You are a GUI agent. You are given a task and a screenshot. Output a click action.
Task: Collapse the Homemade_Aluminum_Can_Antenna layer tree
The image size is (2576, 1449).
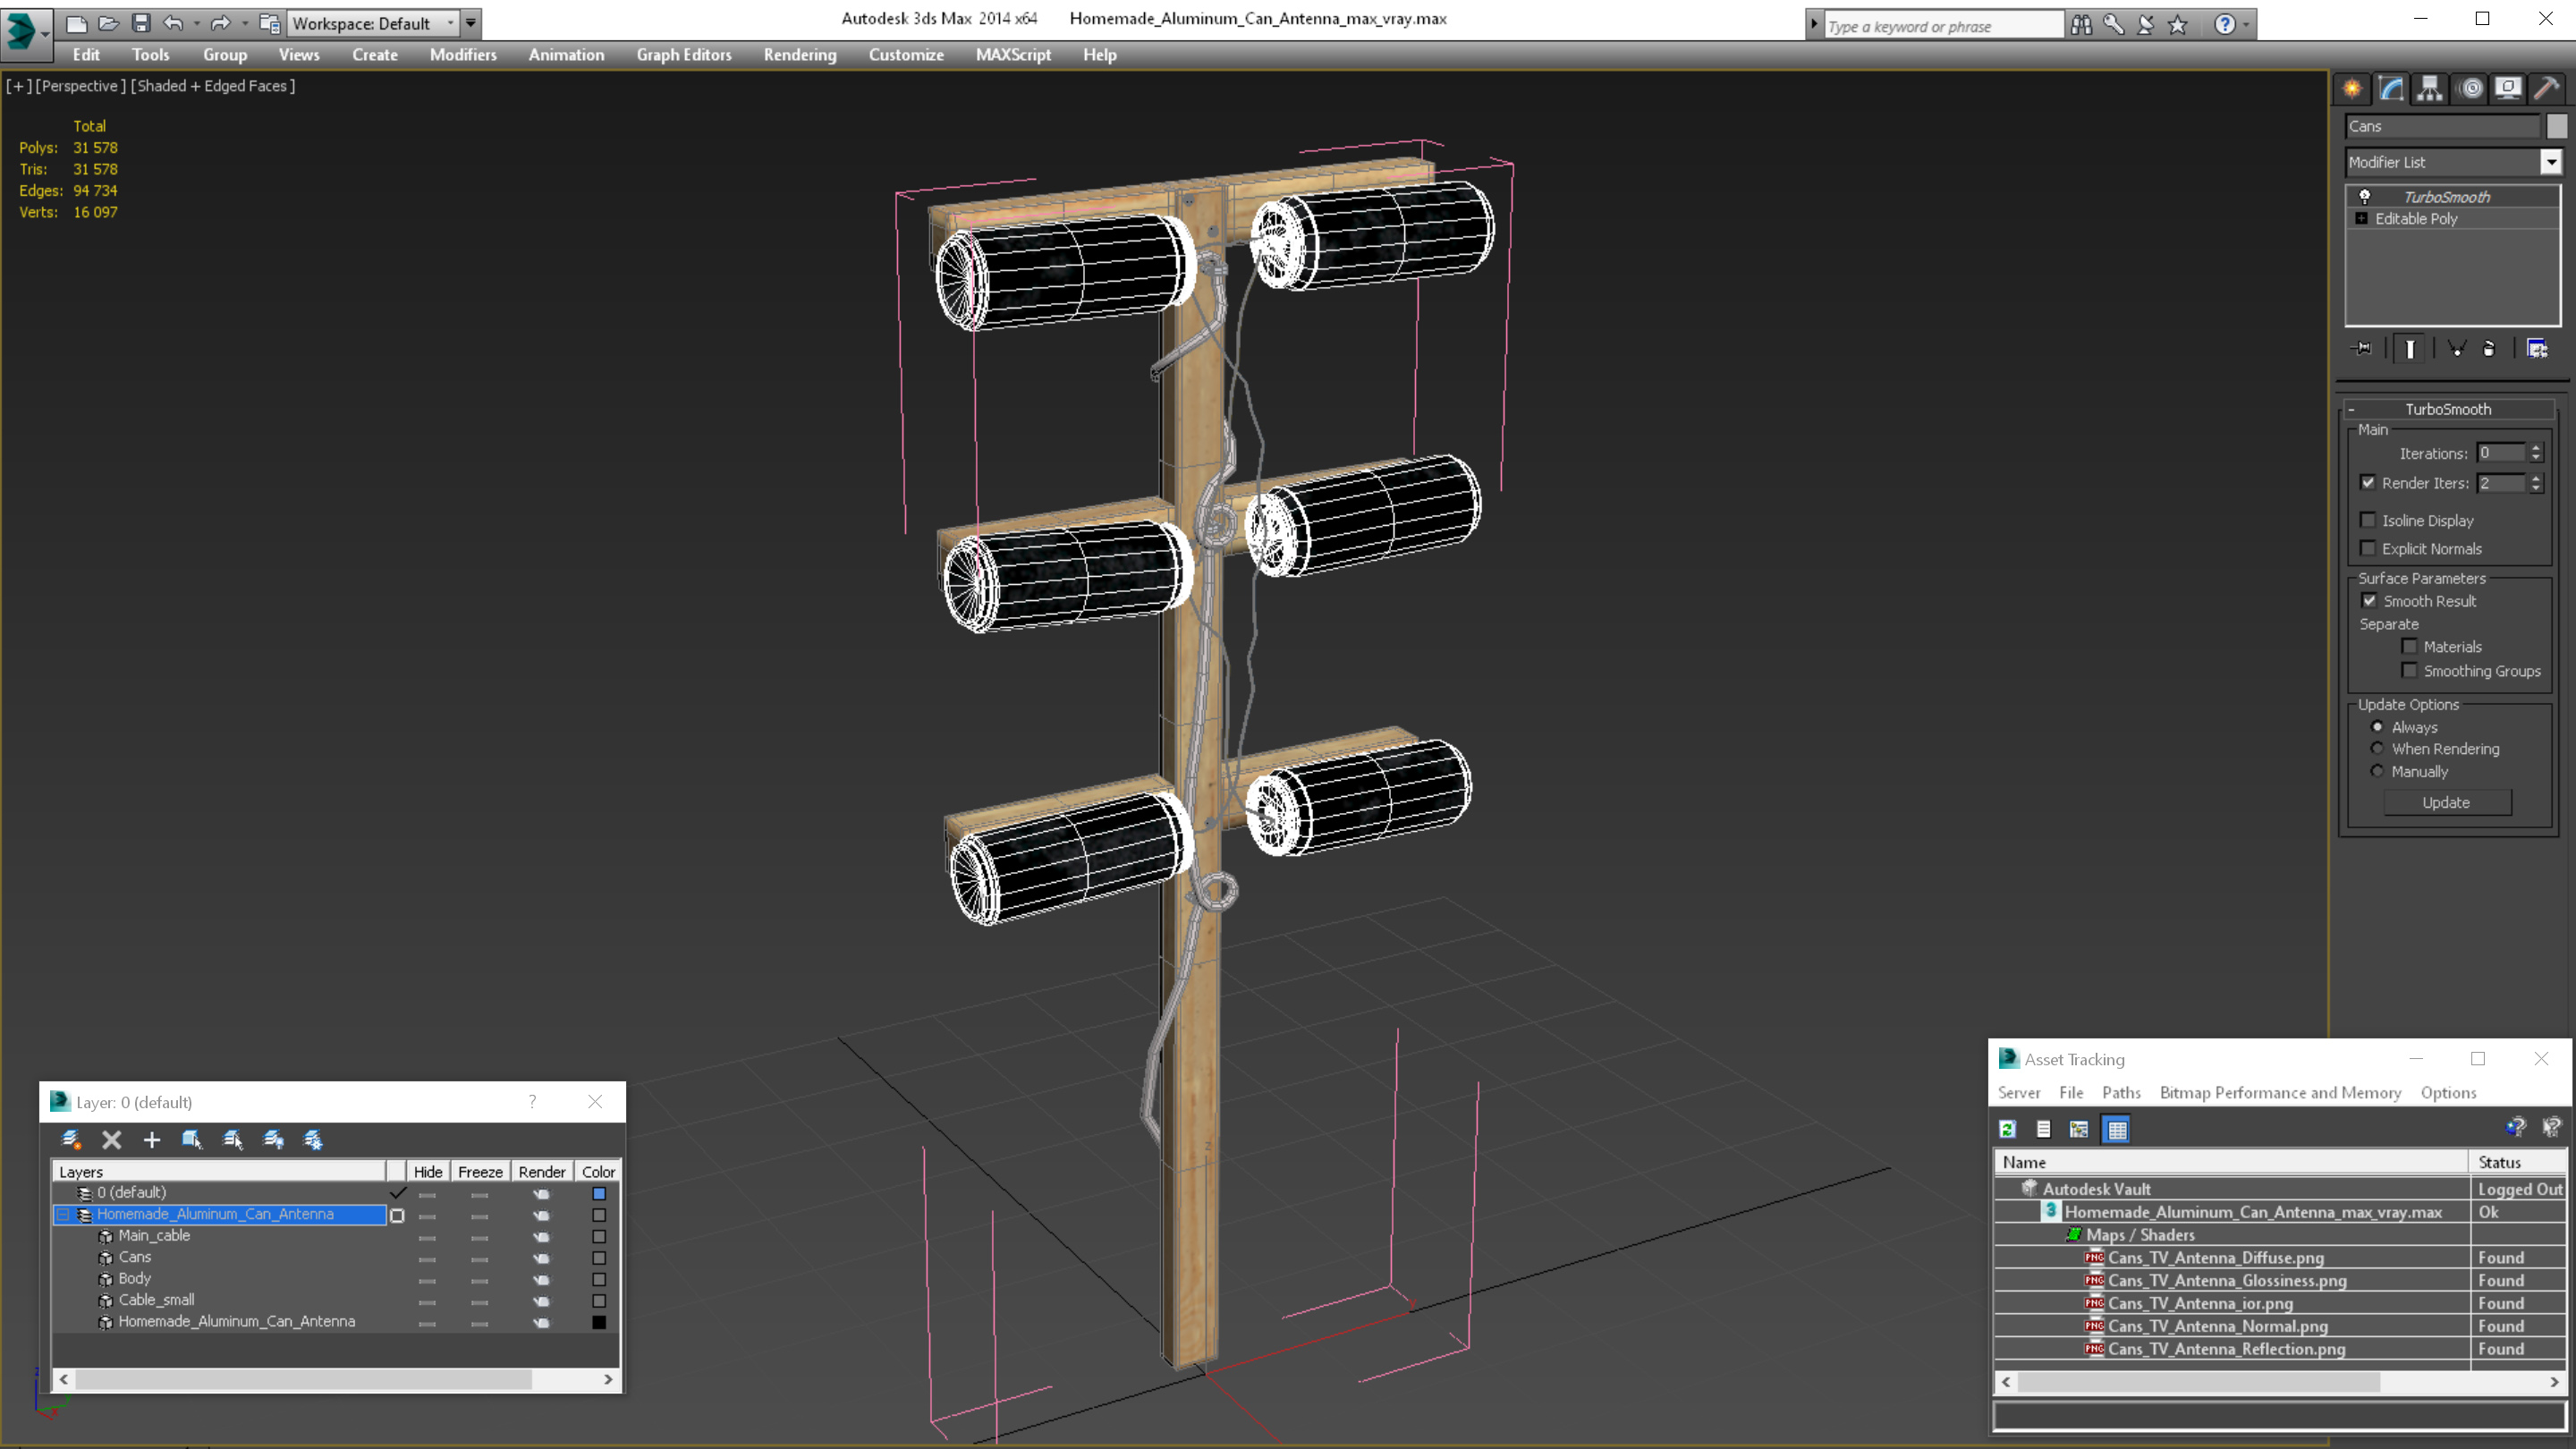tap(63, 1214)
